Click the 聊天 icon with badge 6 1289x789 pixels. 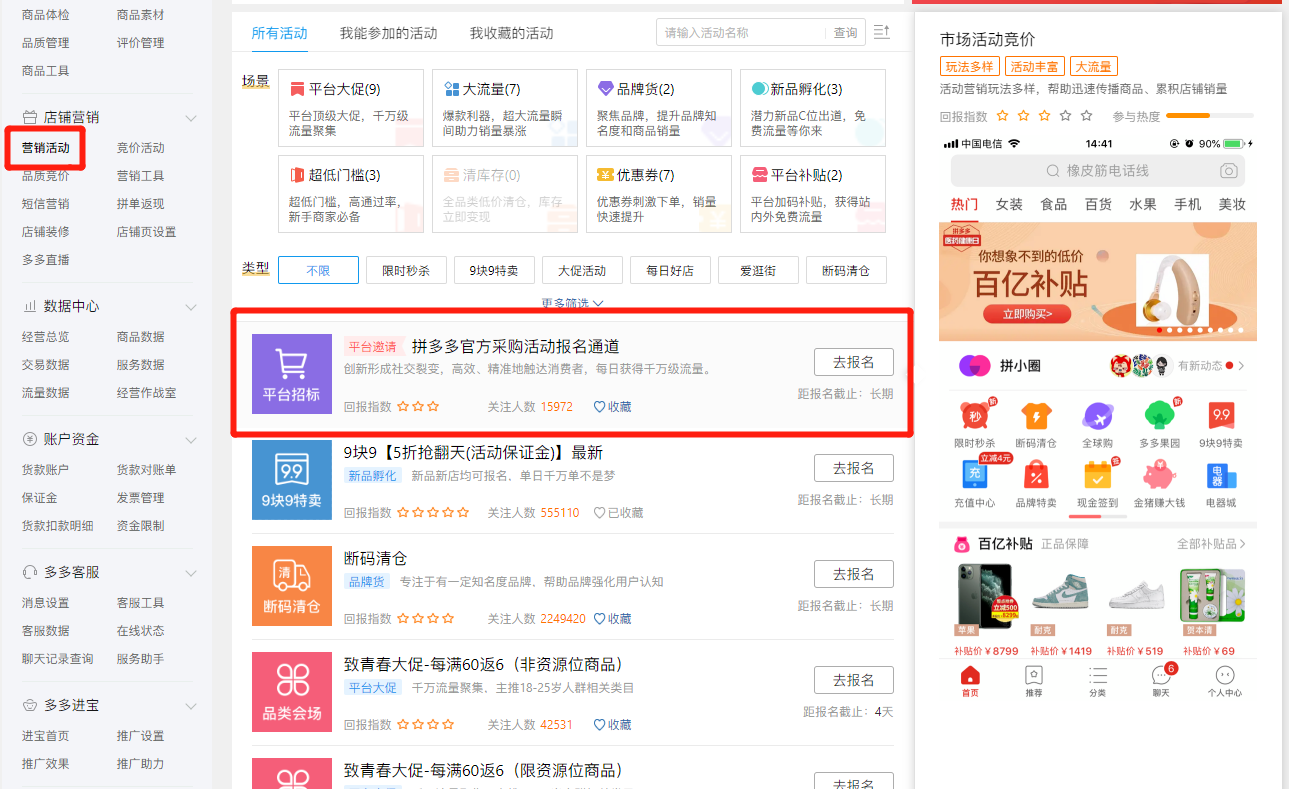(1161, 675)
